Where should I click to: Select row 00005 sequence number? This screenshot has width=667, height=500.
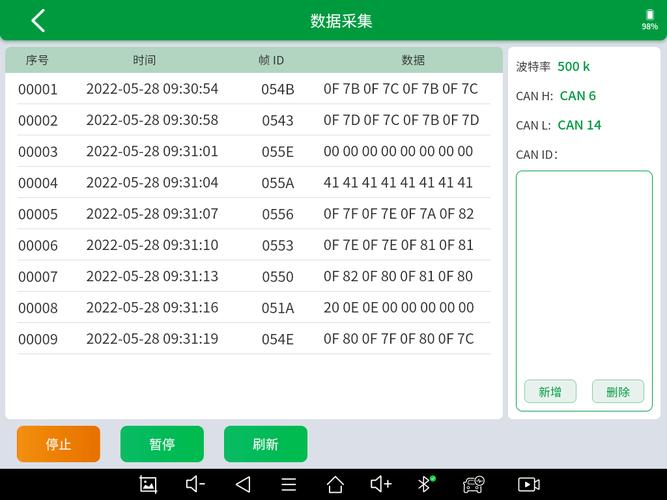(x=38, y=214)
